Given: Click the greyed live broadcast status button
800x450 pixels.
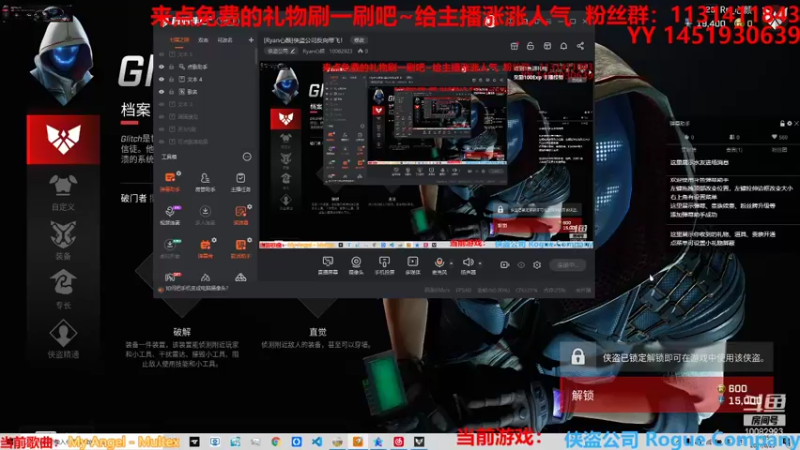Looking at the screenshot, I should [568, 265].
